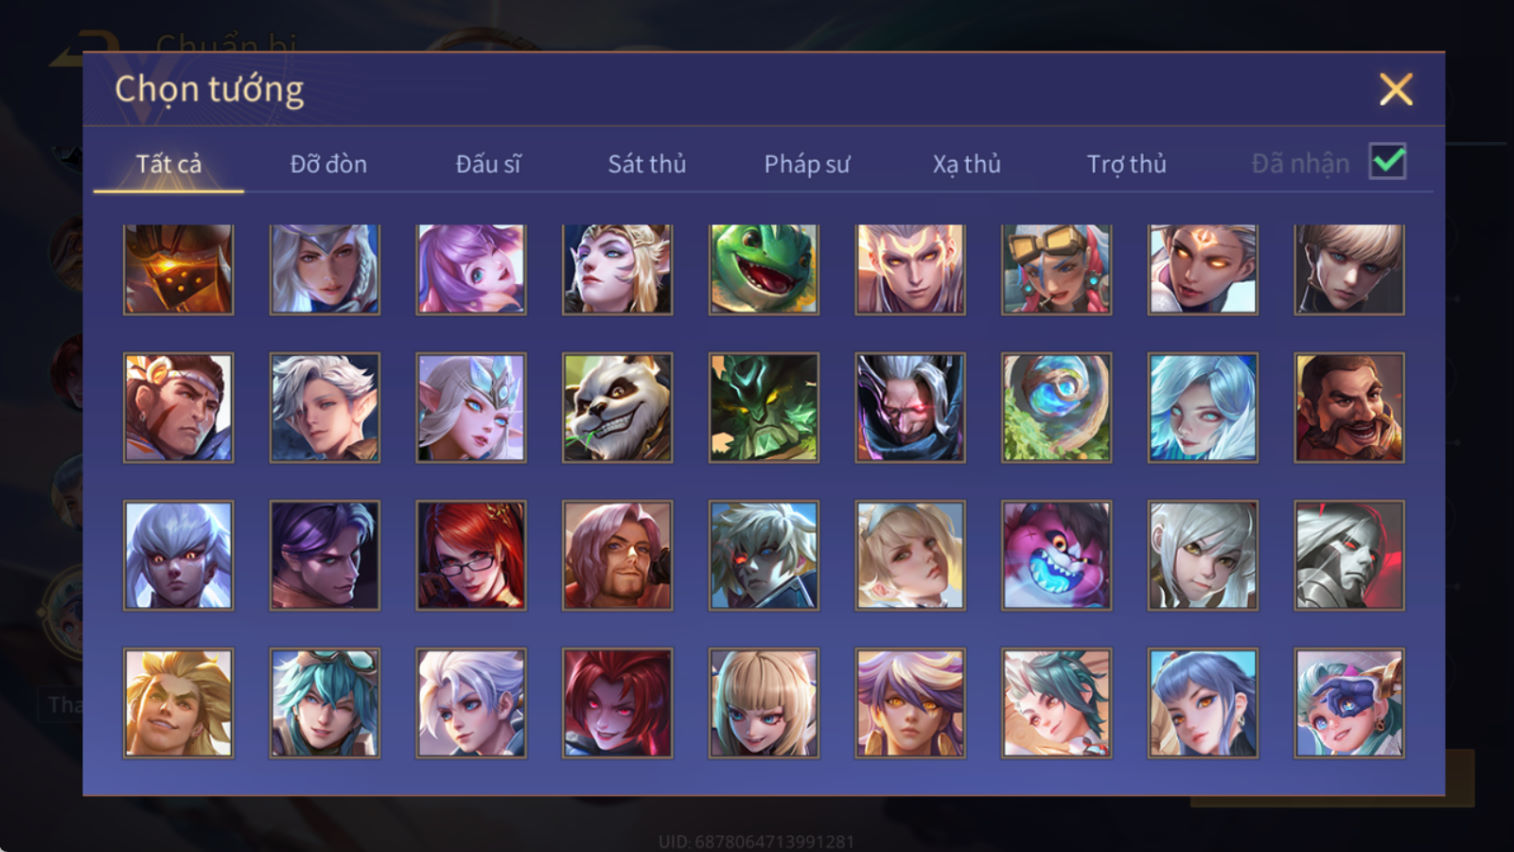Select the green forest monster hero portrait
Screen dimensions: 1514x852
click(x=764, y=407)
